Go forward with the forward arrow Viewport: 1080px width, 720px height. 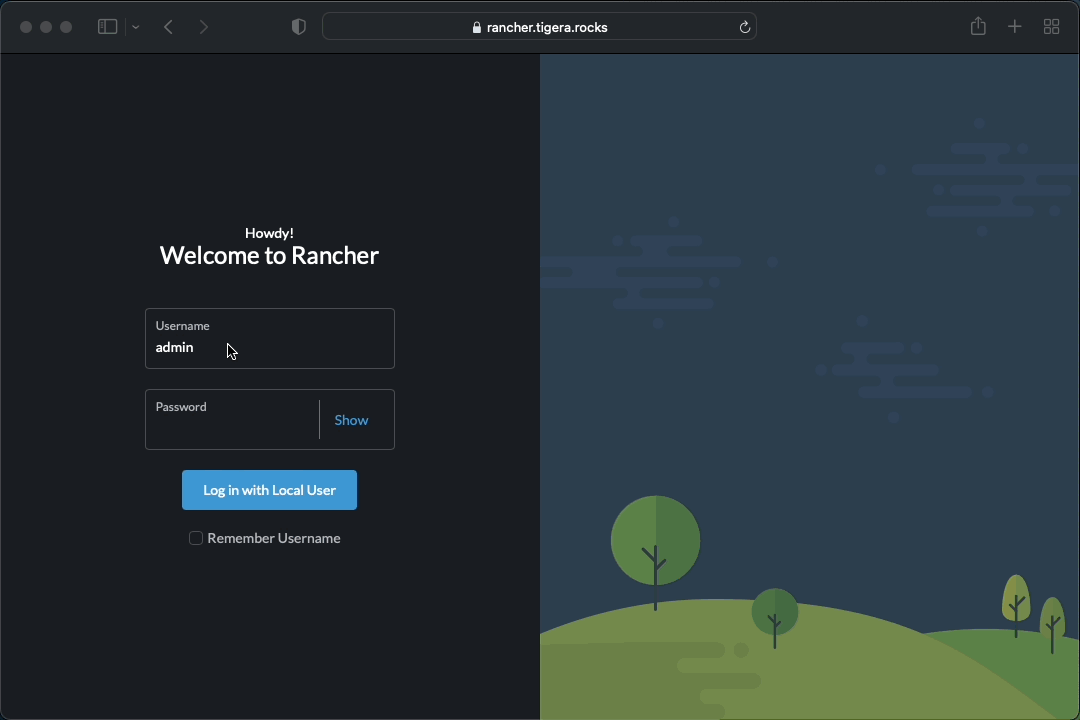pos(203,27)
